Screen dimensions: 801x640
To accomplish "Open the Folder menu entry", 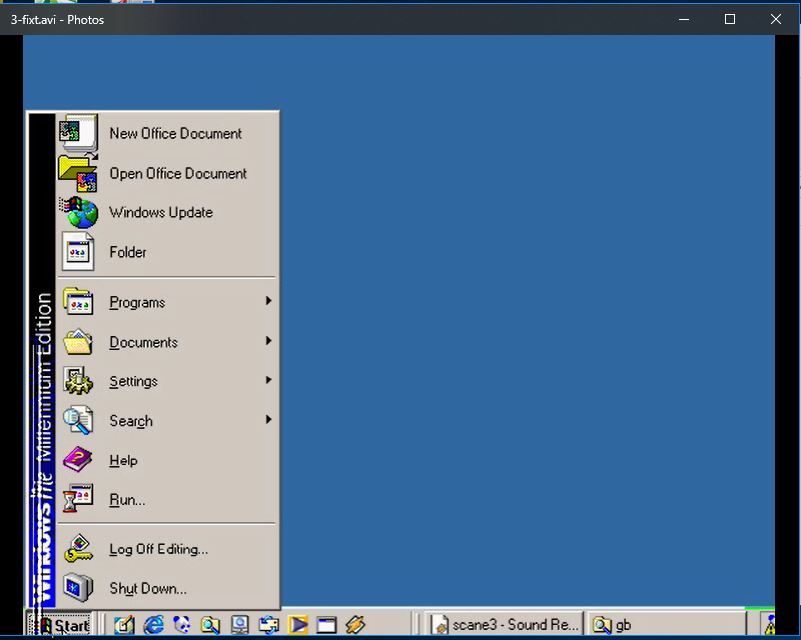I will tap(167, 251).
